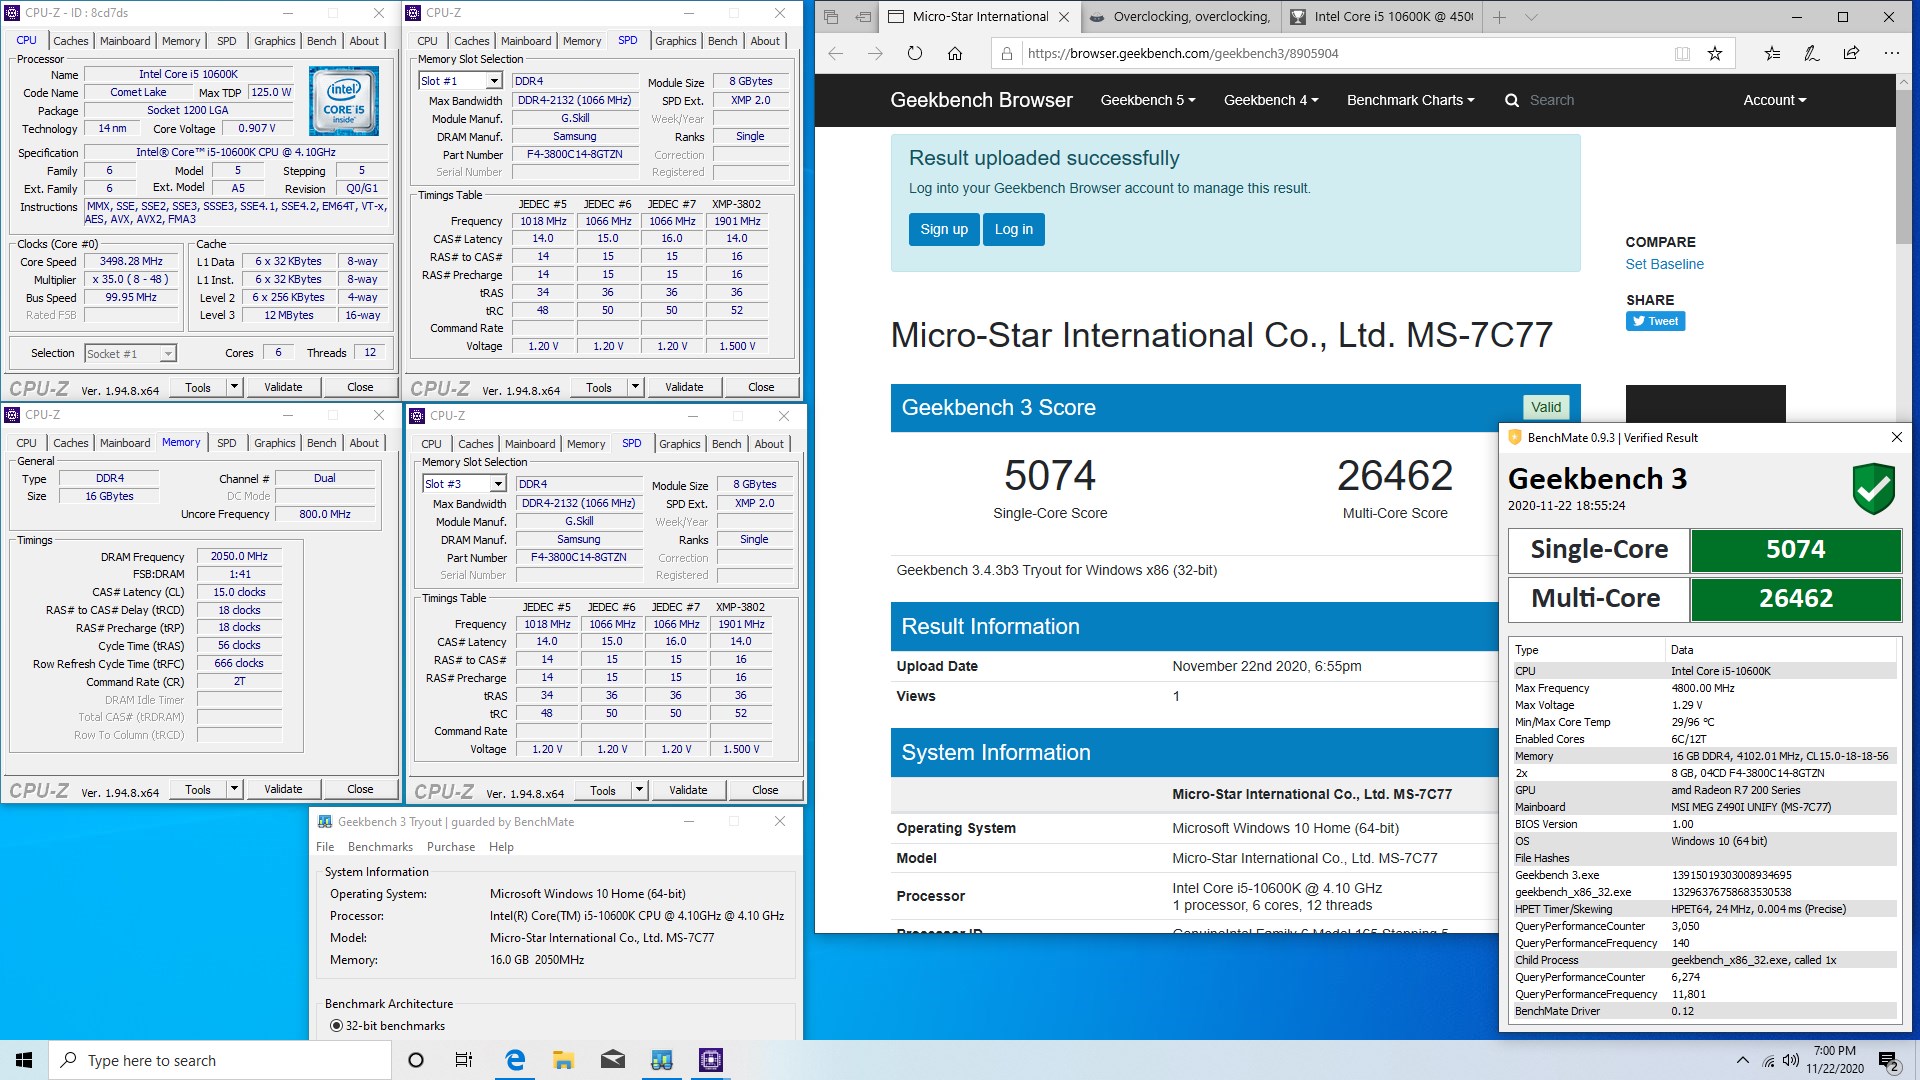This screenshot has height=1080, width=1920.
Task: Switch to CPU-Z taskbar icon
Action: (711, 1060)
